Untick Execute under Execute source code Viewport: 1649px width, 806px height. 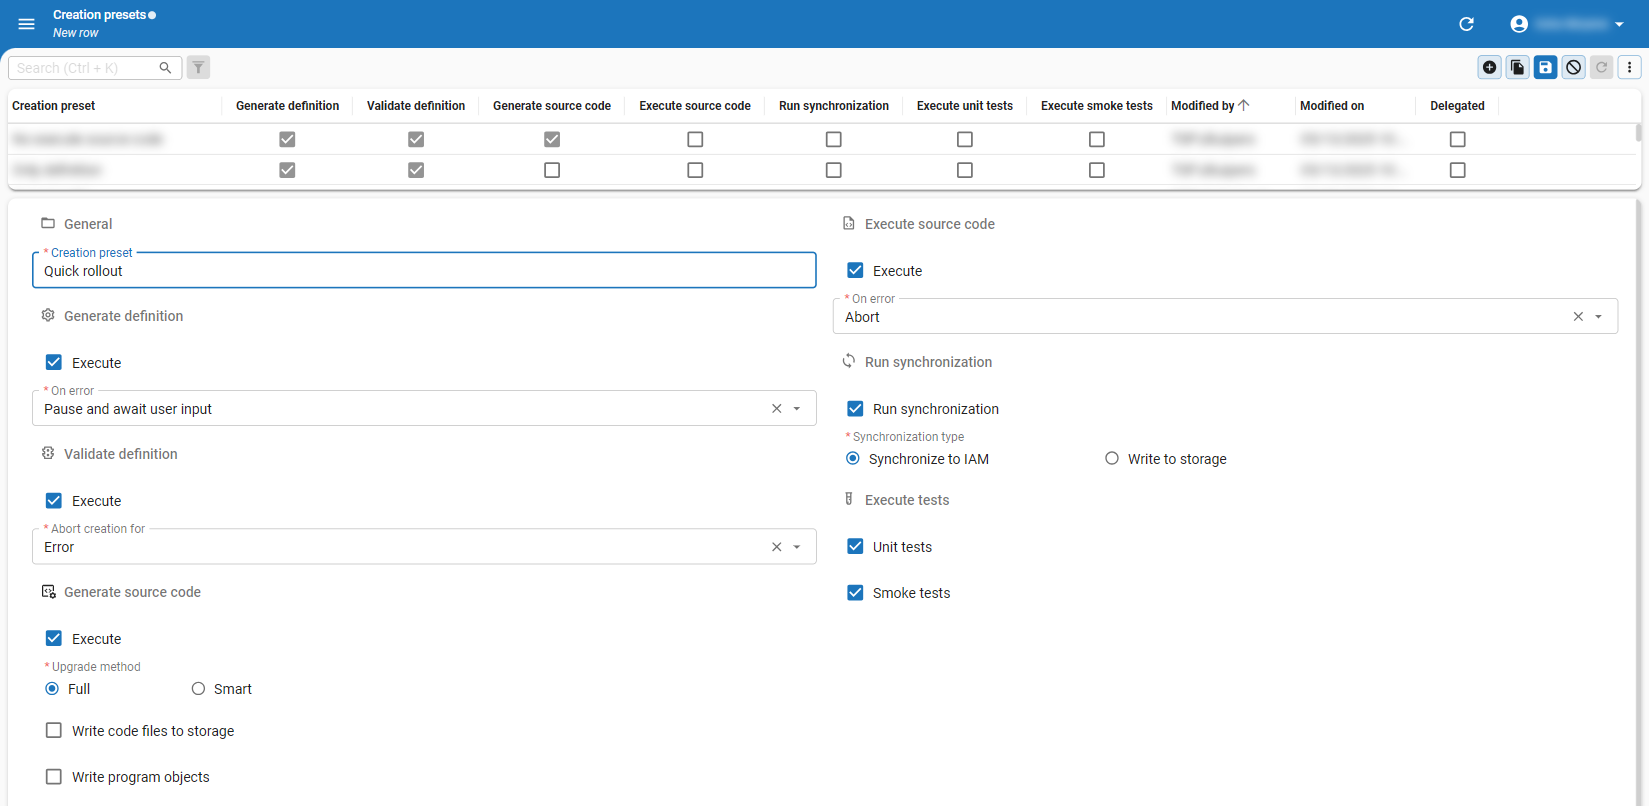855,270
